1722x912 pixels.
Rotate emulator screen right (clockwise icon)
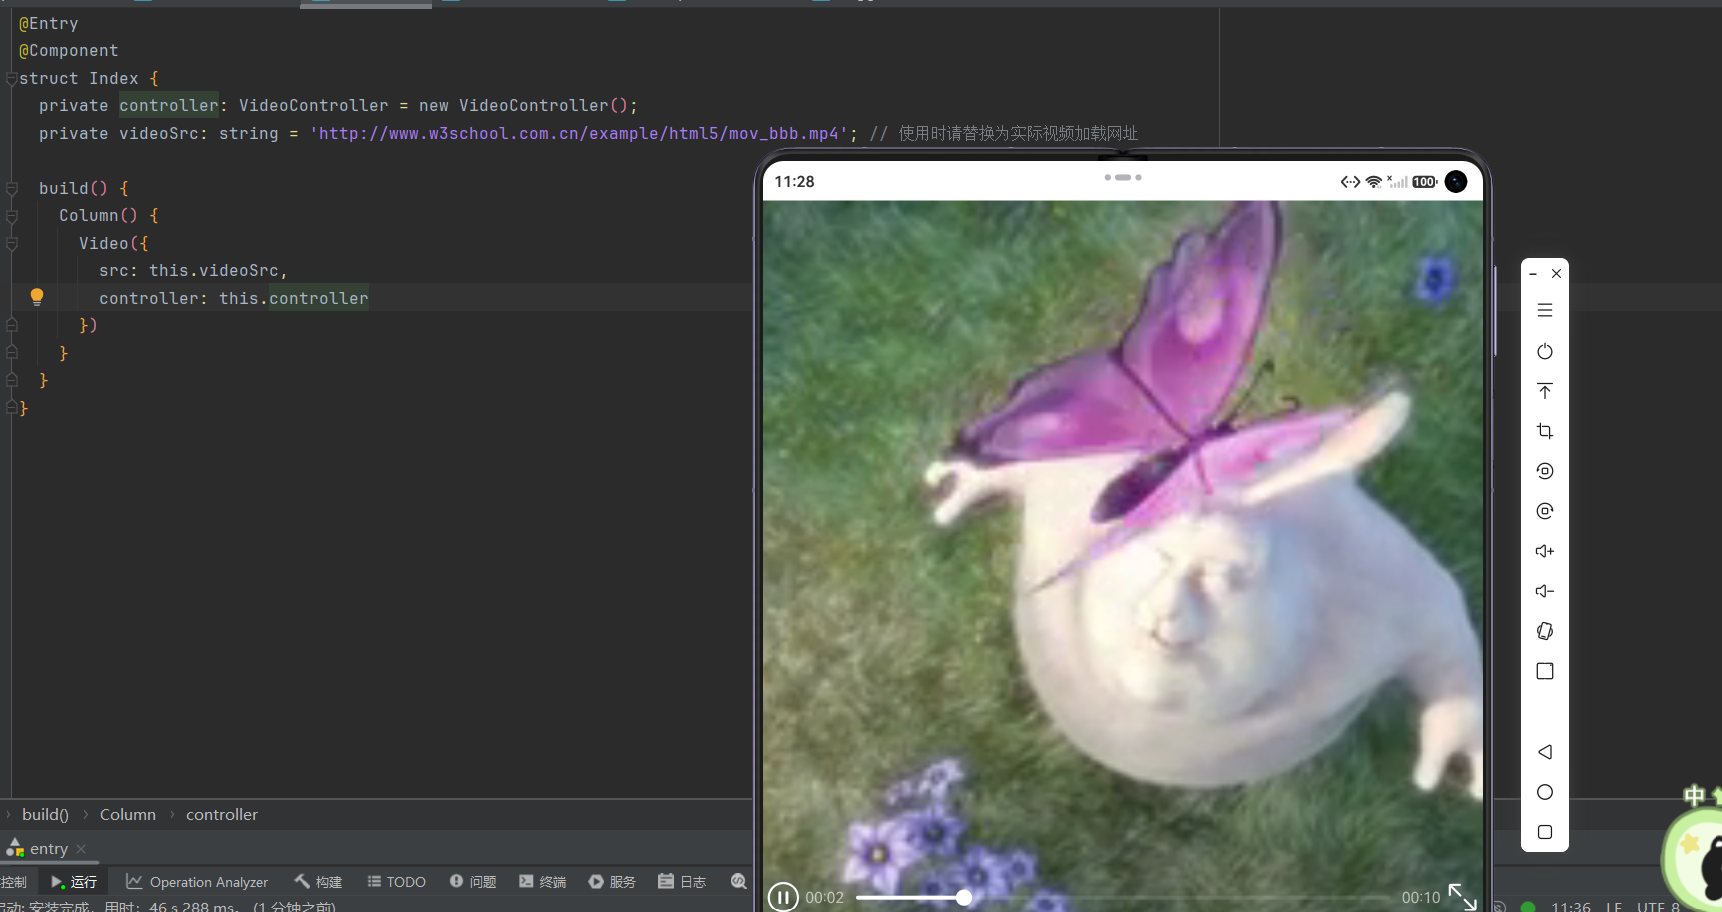[1545, 511]
